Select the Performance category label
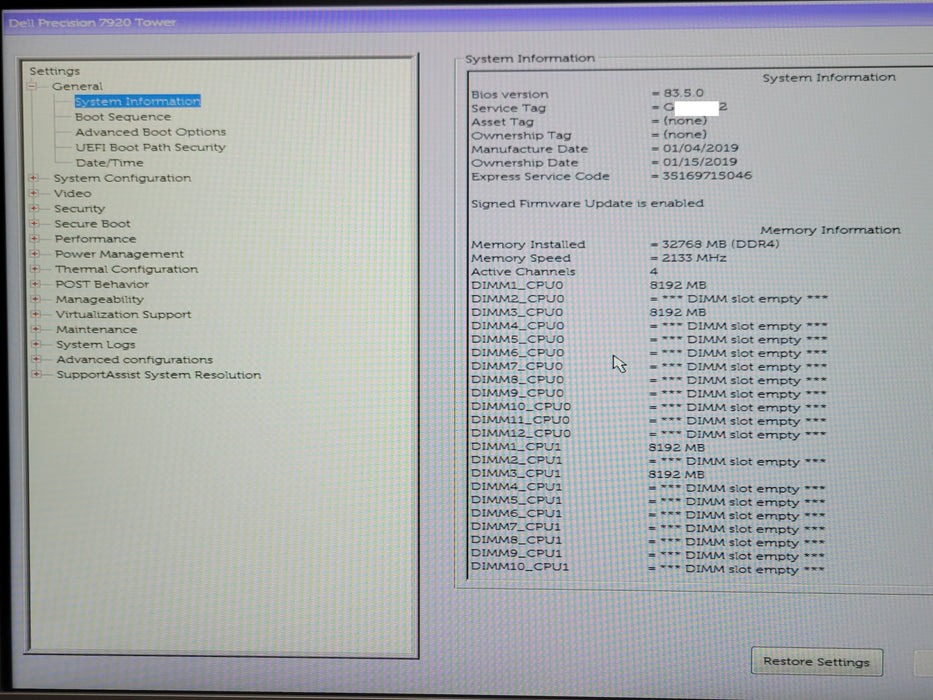This screenshot has width=933, height=700. click(95, 239)
